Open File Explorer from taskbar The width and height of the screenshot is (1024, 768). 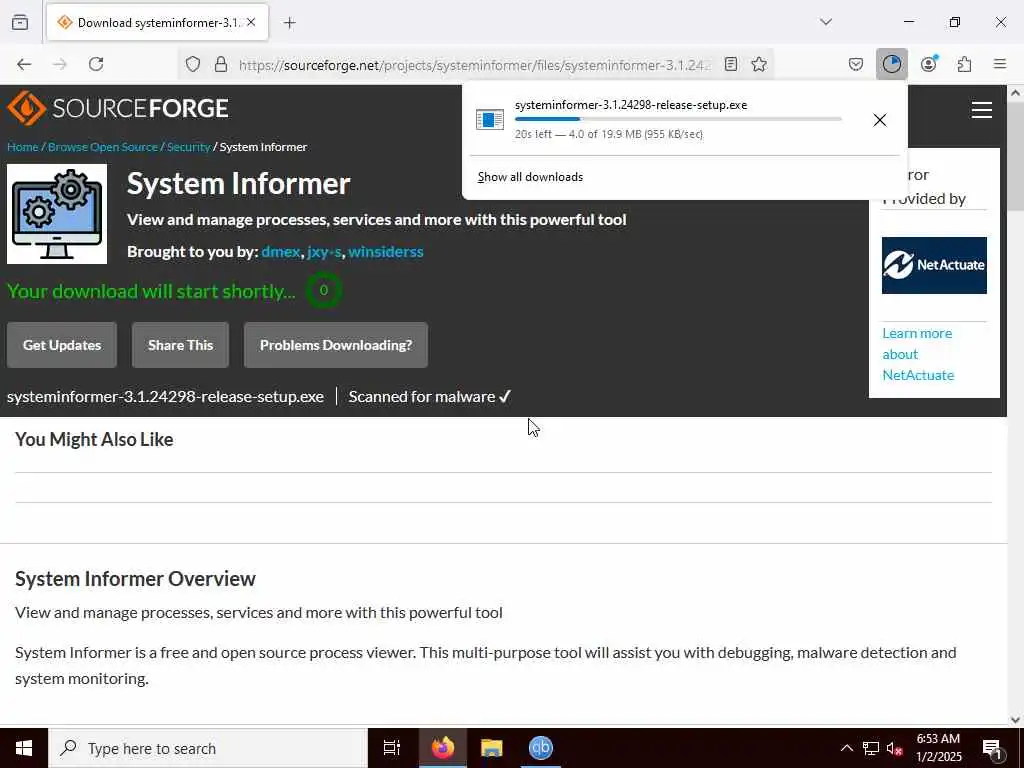point(492,748)
